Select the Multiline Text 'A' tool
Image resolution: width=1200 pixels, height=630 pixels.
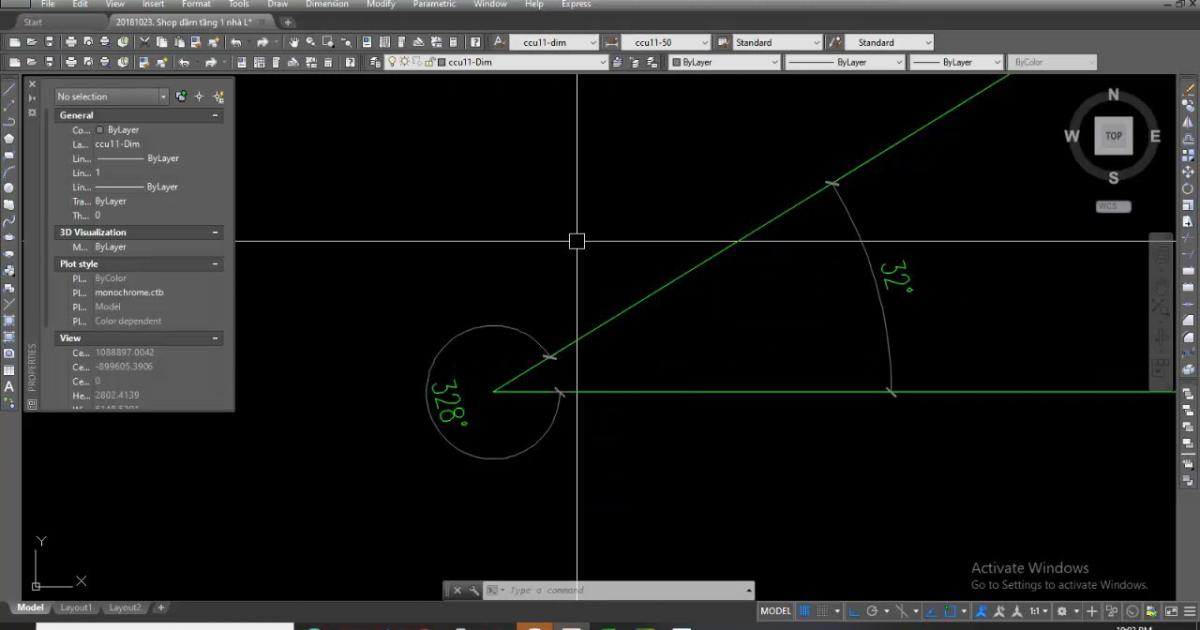(9, 386)
